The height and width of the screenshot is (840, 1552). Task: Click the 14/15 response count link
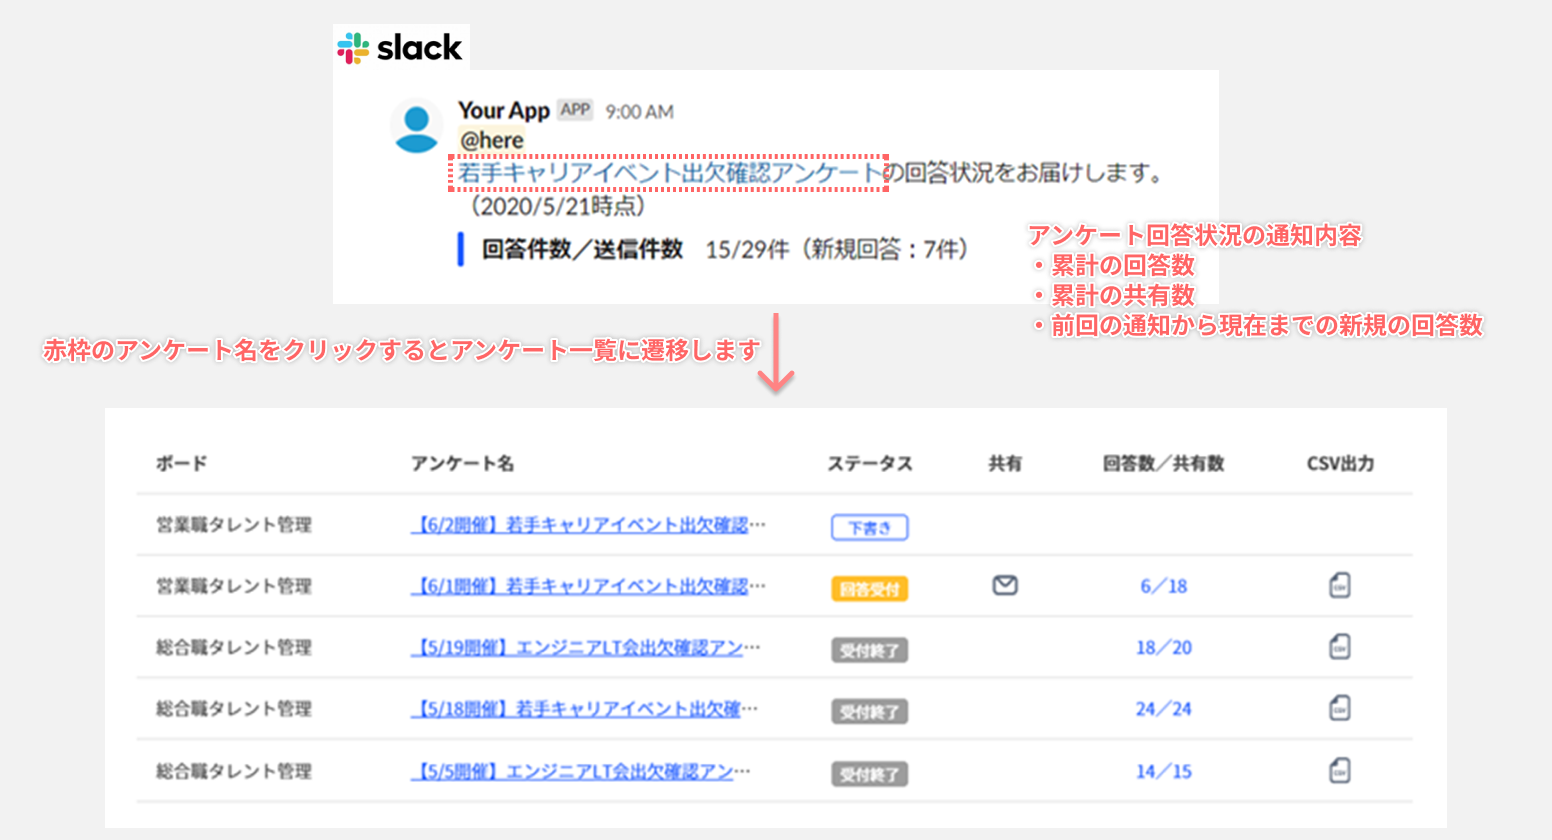[x=1164, y=771]
